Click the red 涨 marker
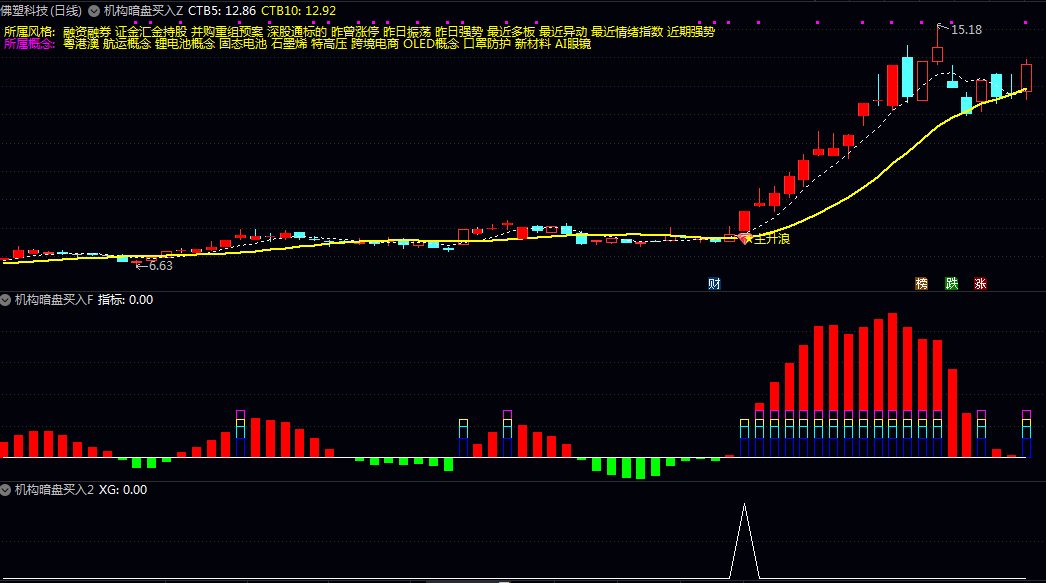Screen dimensions: 1046x583 [980, 283]
